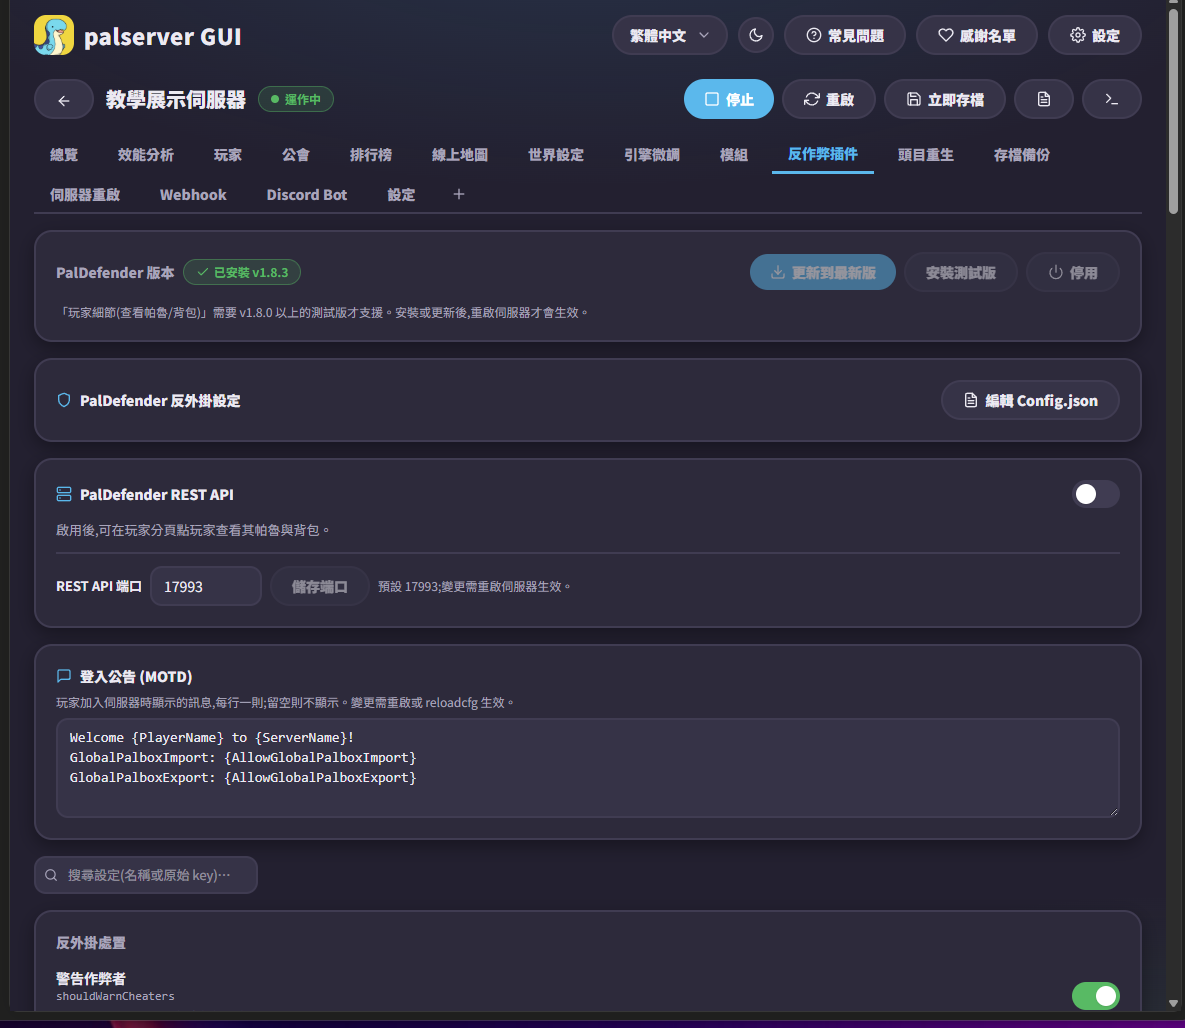Toggle dark mode with moon icon

755,36
